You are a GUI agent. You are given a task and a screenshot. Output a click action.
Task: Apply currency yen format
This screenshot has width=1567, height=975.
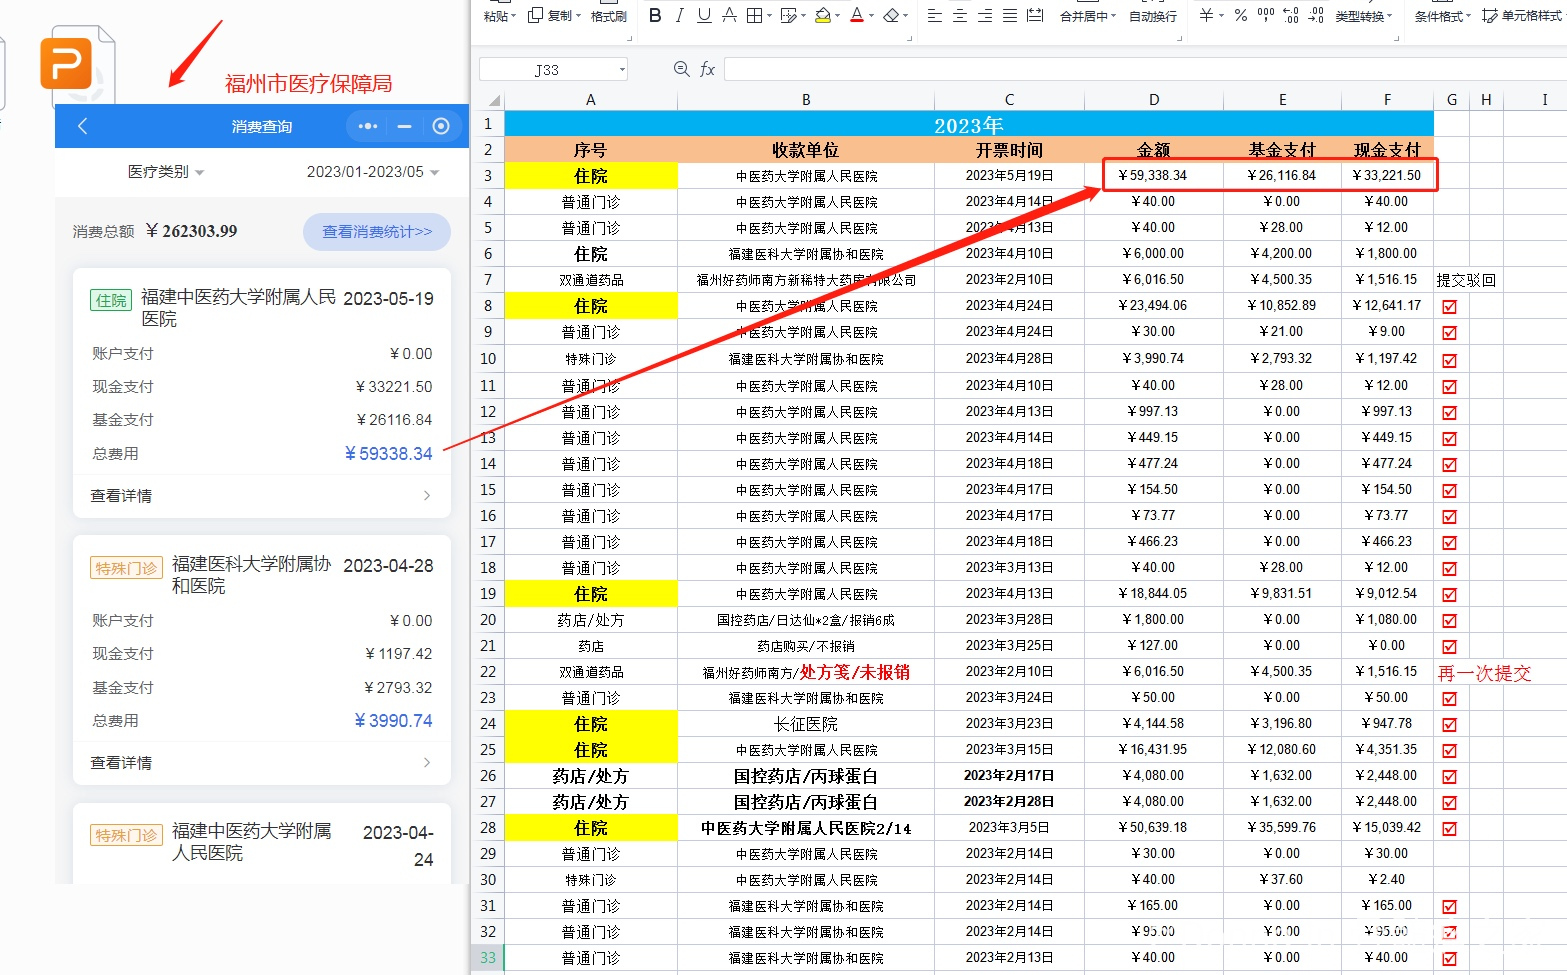click(x=1206, y=15)
